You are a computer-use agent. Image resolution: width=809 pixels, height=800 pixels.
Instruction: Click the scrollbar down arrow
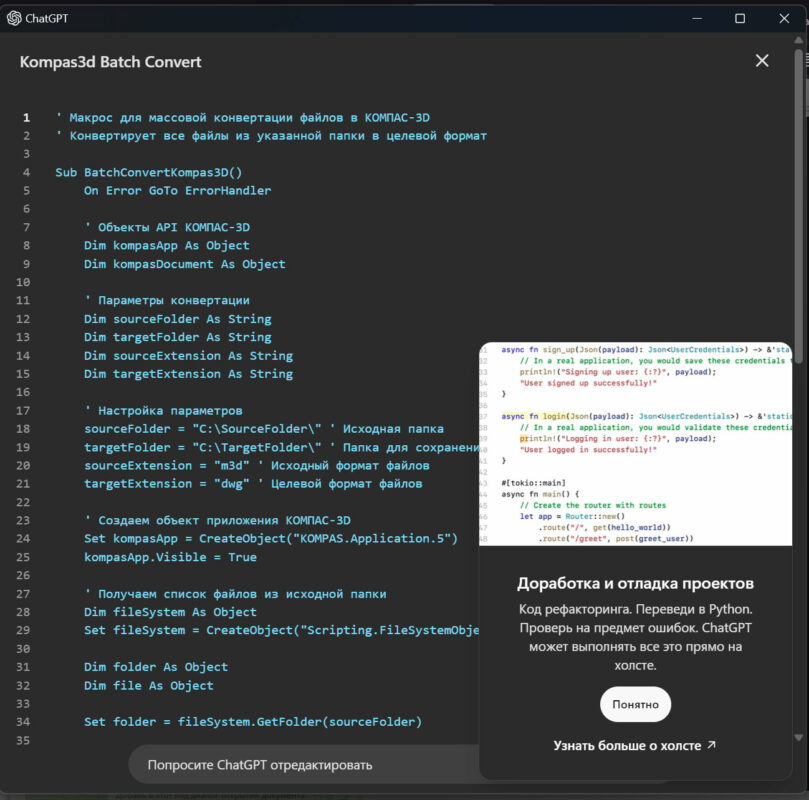[x=798, y=737]
